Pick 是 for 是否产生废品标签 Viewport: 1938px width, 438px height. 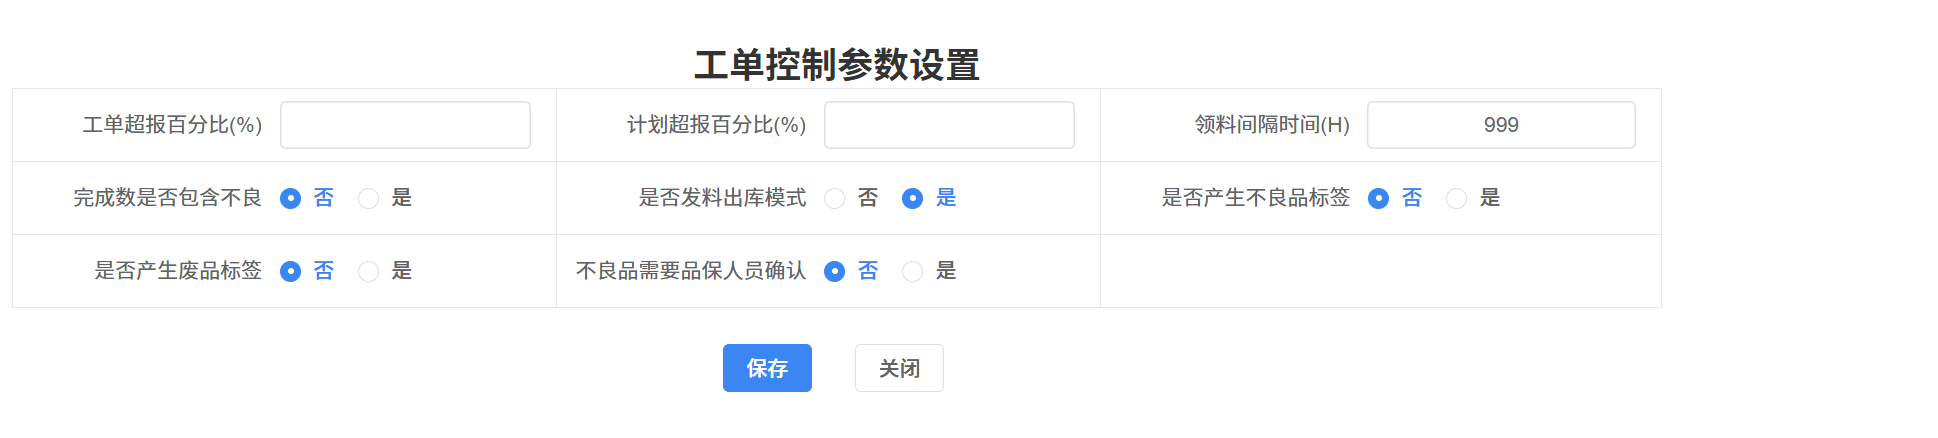(x=369, y=271)
